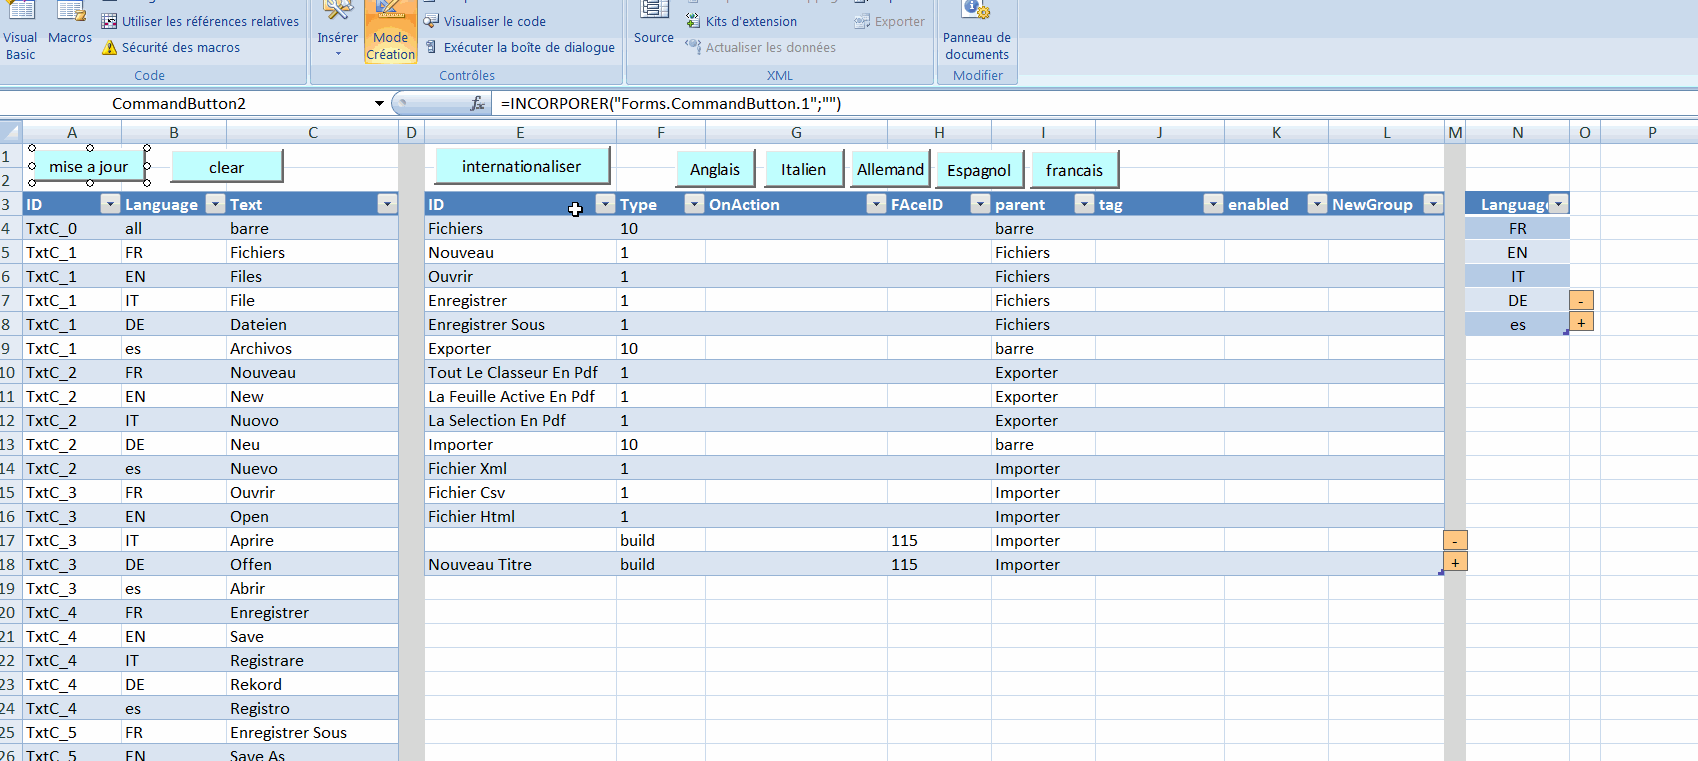Image resolution: width=1698 pixels, height=761 pixels.
Task: Click the orange plus button beside es
Action: click(x=1581, y=322)
